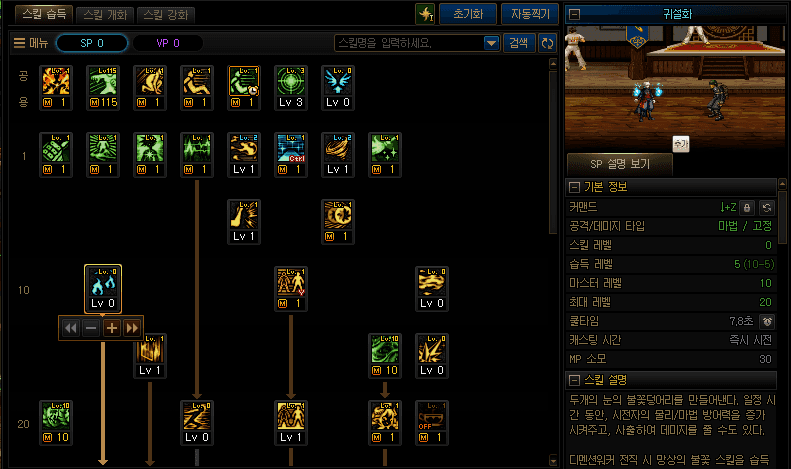Select the blue flame skill icon at level 10
This screenshot has width=791, height=469.
click(103, 282)
